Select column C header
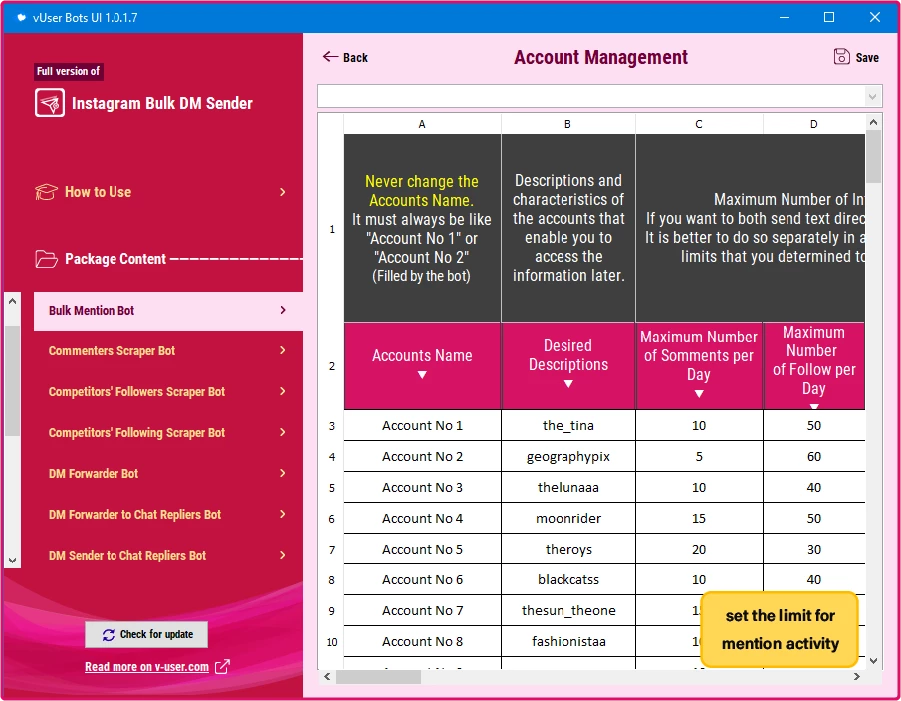This screenshot has height=701, width=901. pyautogui.click(x=699, y=124)
